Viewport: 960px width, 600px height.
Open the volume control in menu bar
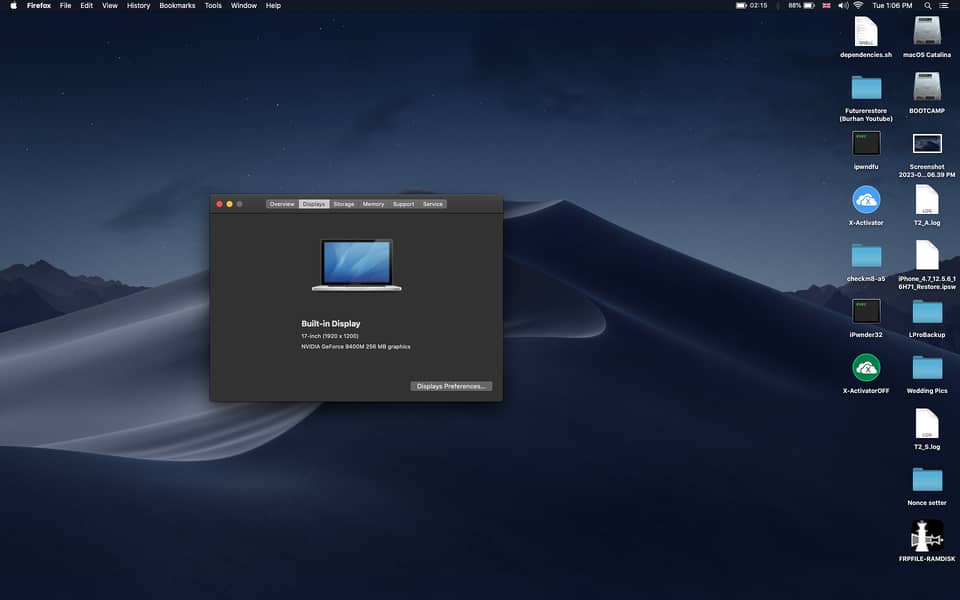click(841, 6)
